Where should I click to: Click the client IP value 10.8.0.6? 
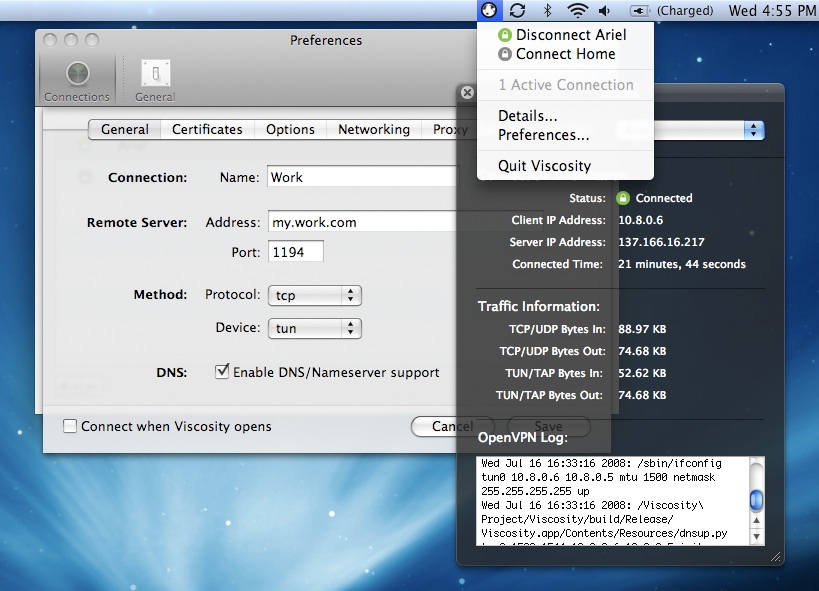pos(640,220)
